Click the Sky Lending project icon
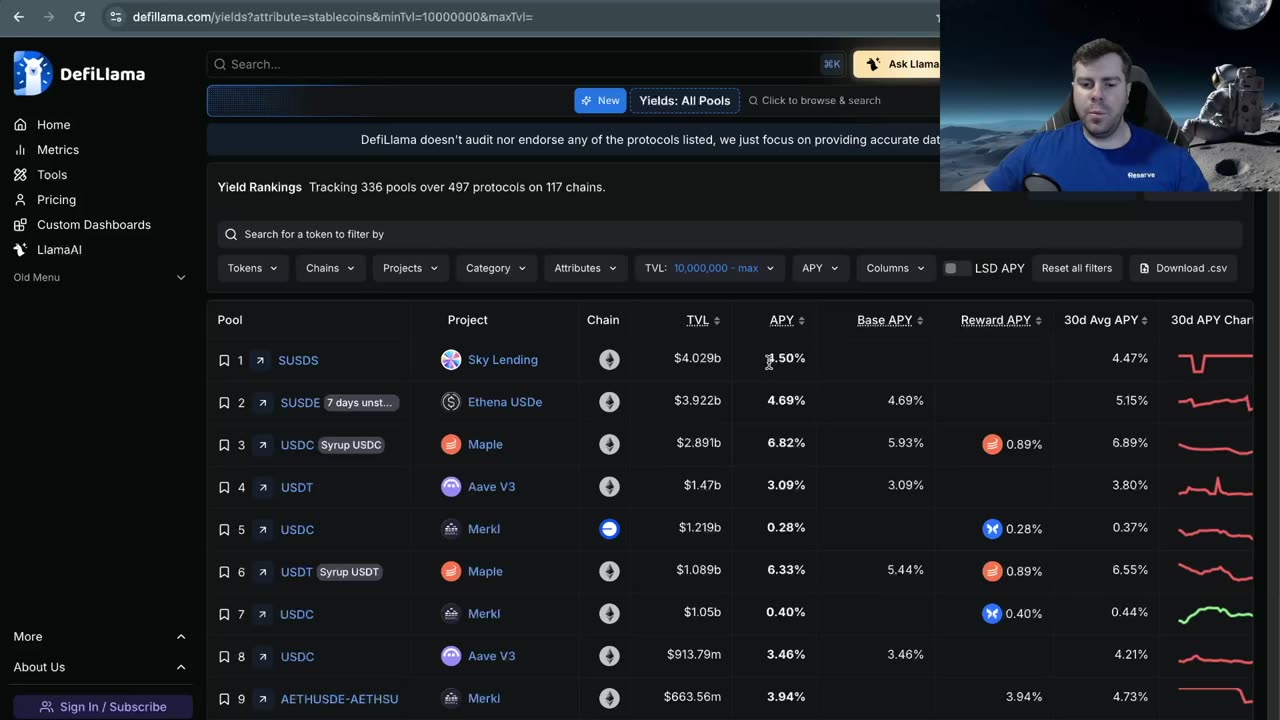1280x720 pixels. pyautogui.click(x=451, y=360)
